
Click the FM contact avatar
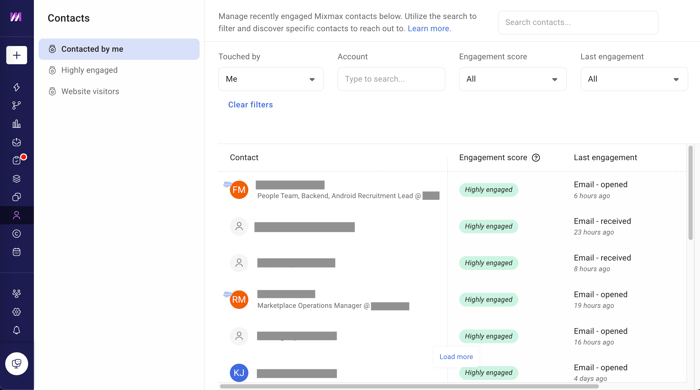tap(239, 190)
